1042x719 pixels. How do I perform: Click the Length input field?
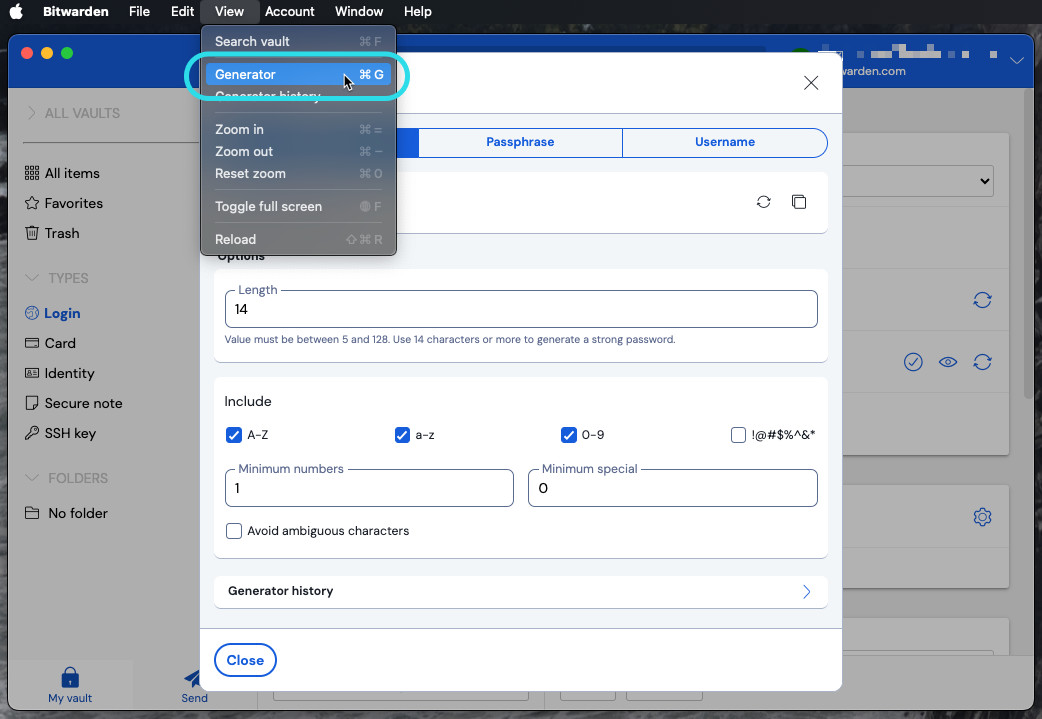tap(520, 310)
